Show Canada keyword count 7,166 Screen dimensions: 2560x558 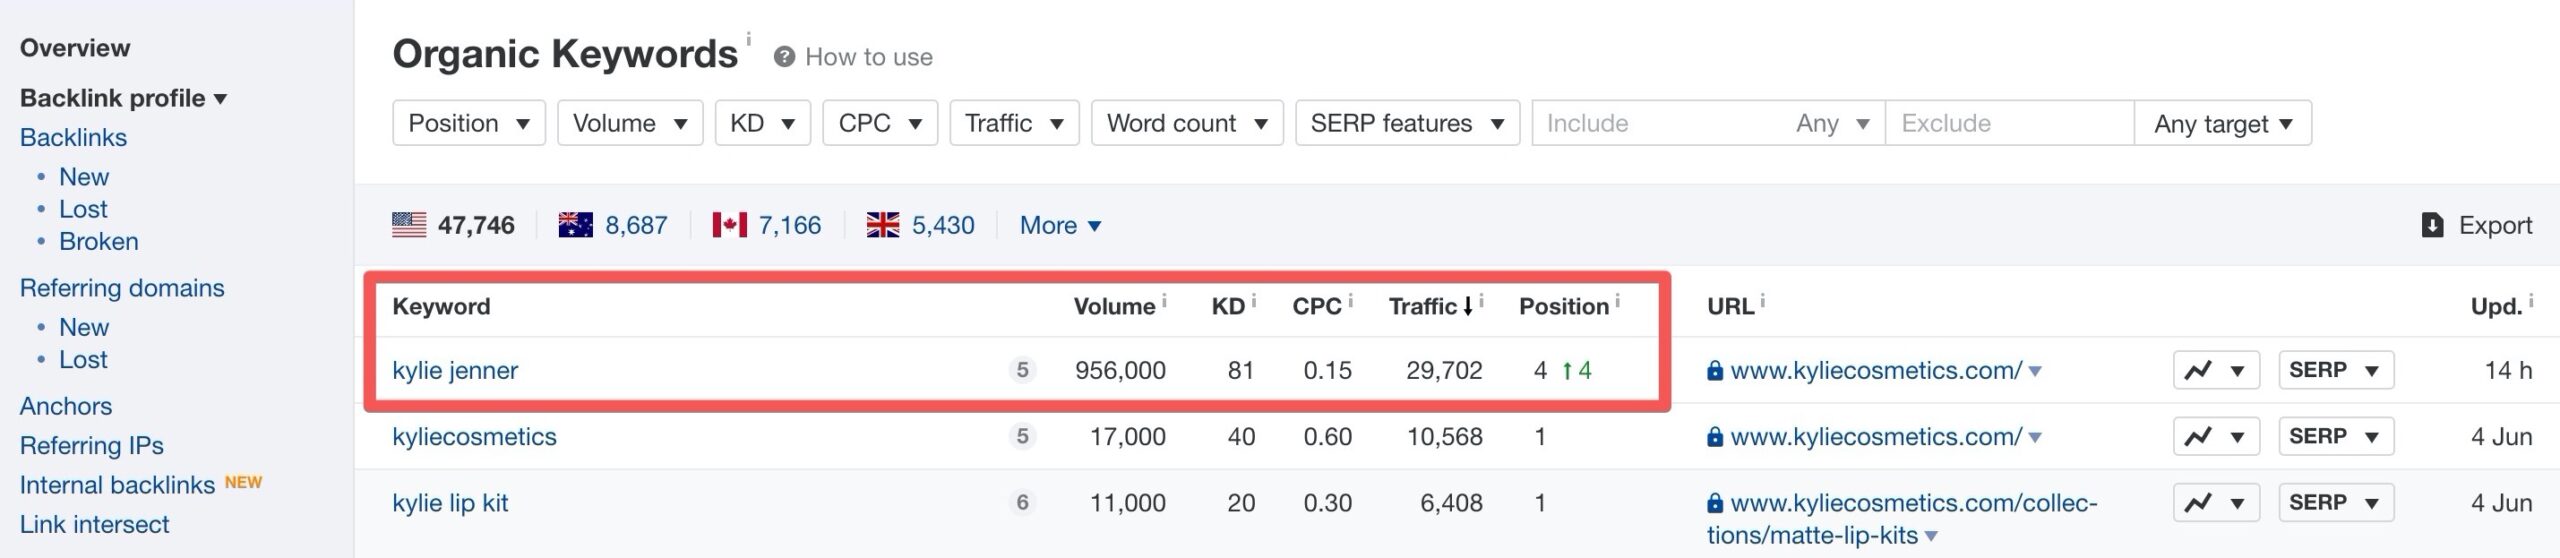790,225
